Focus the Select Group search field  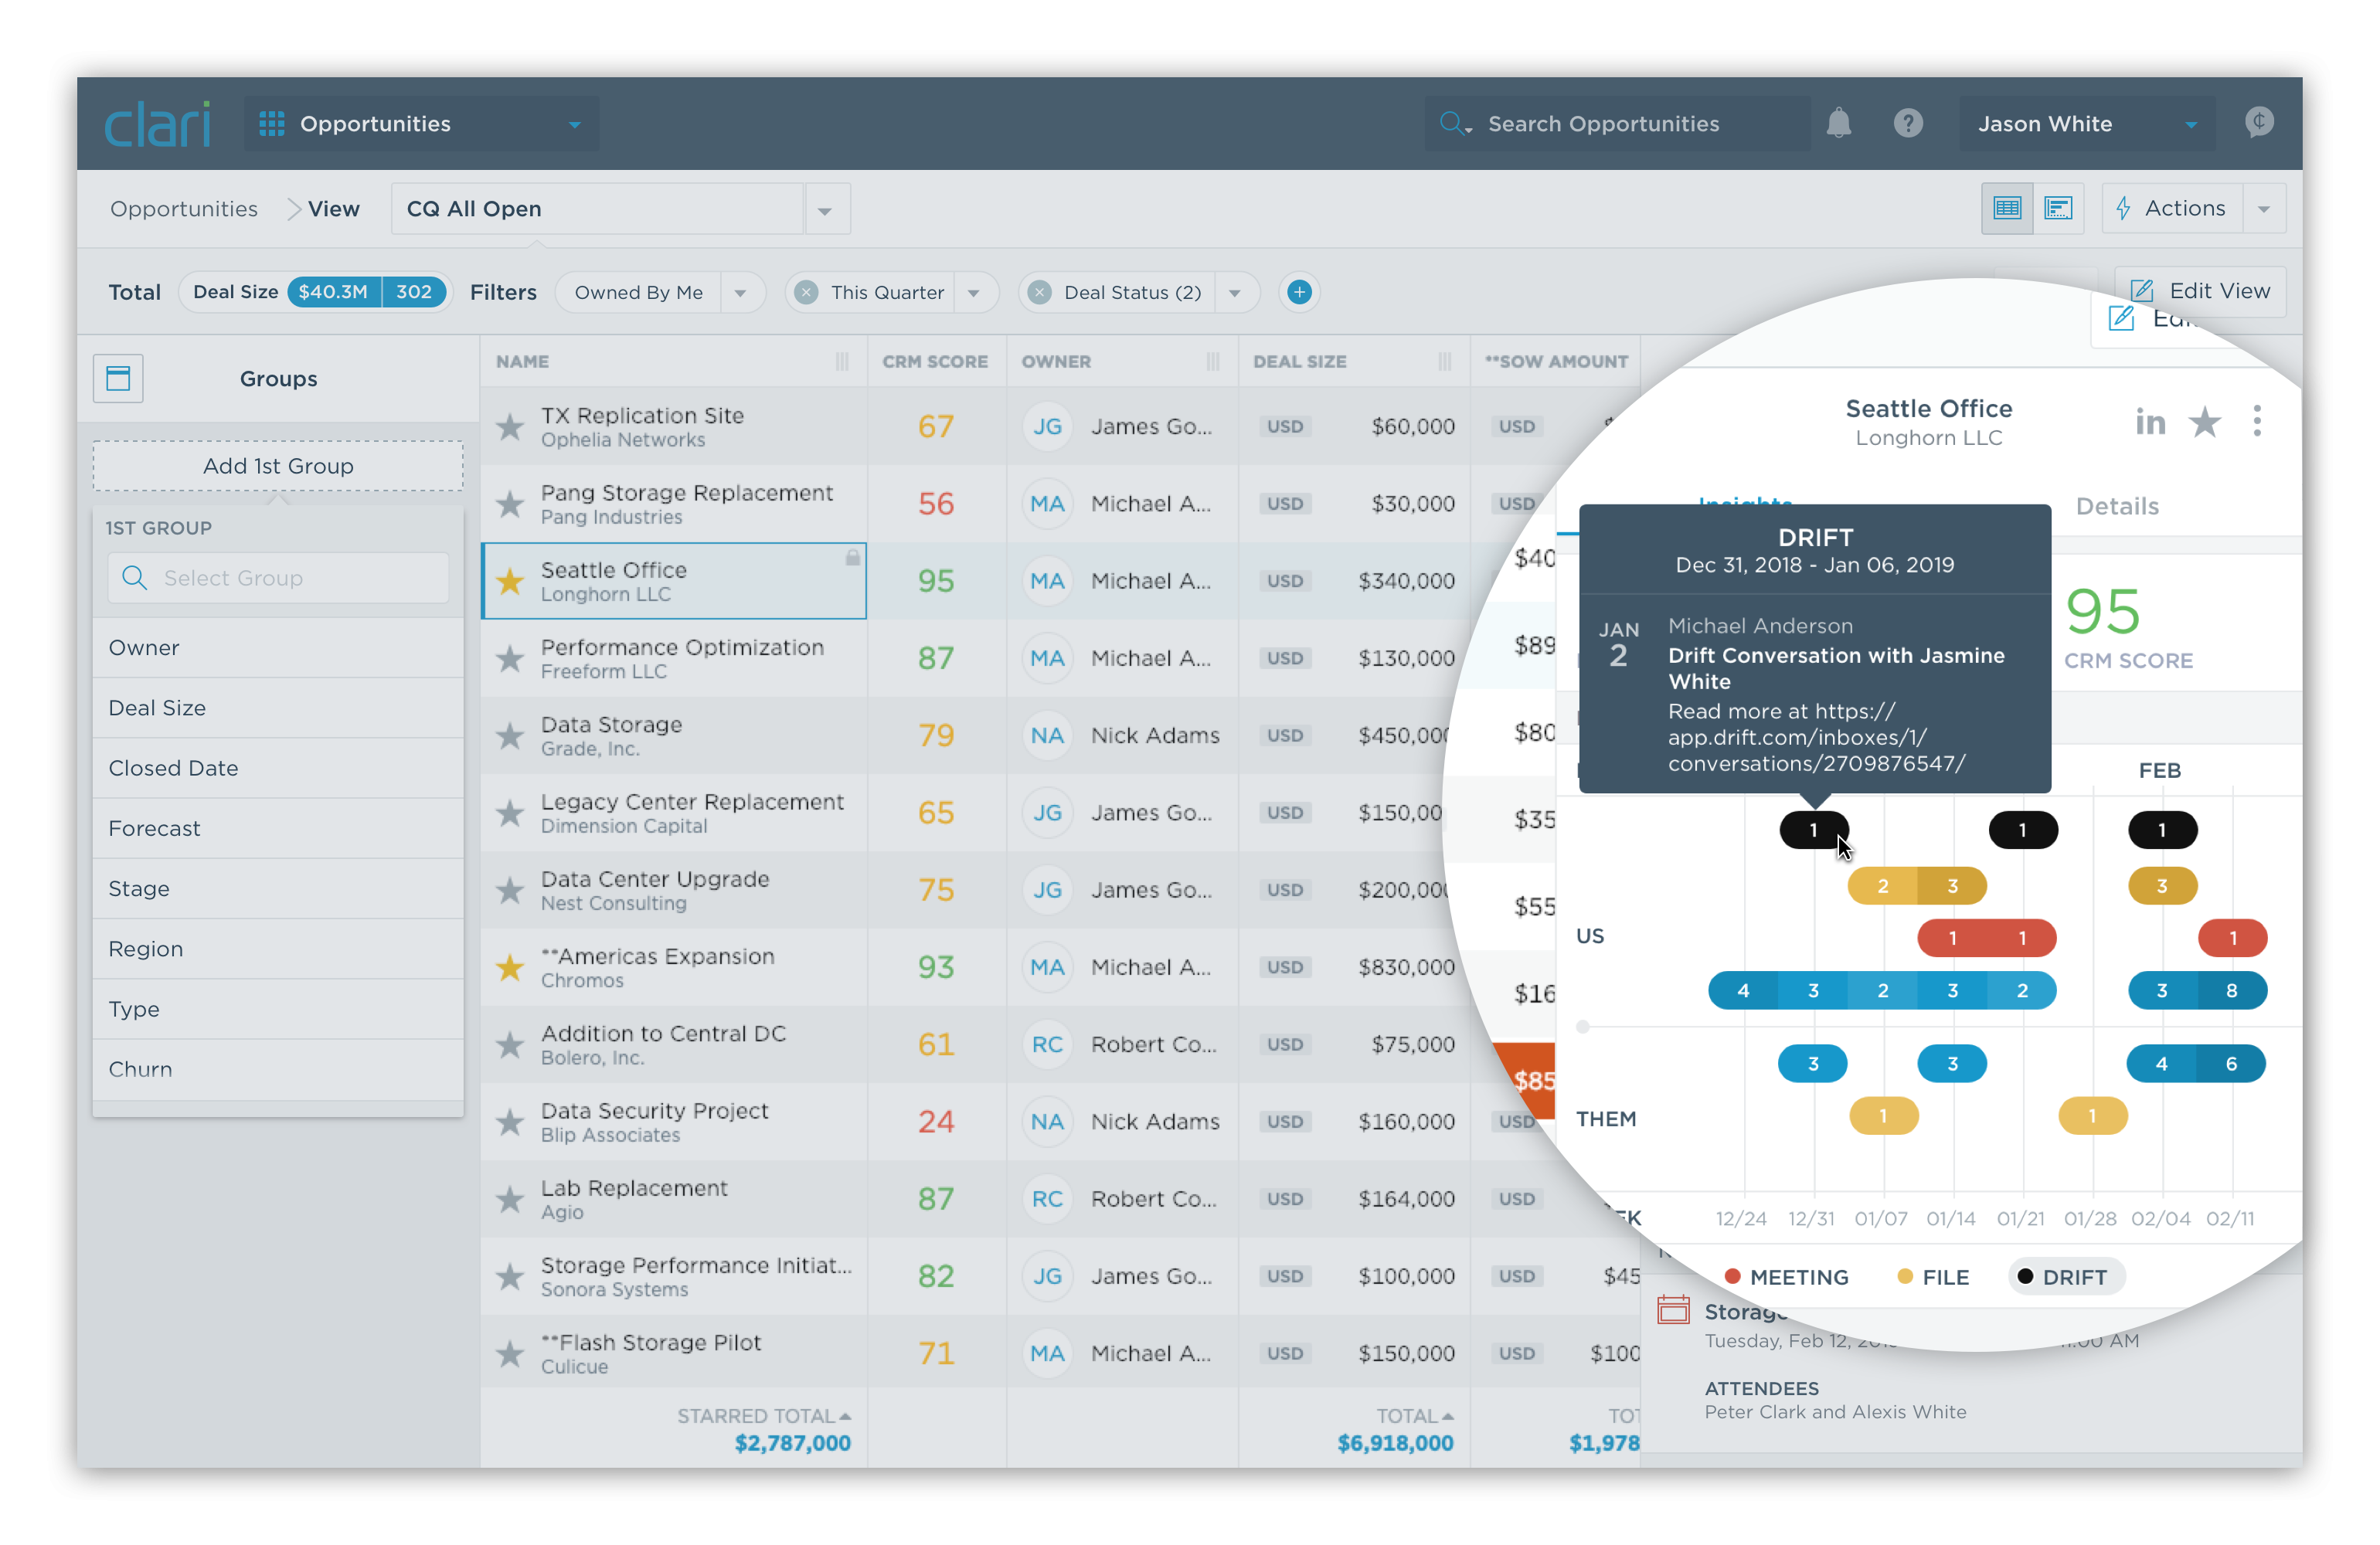pos(278,578)
